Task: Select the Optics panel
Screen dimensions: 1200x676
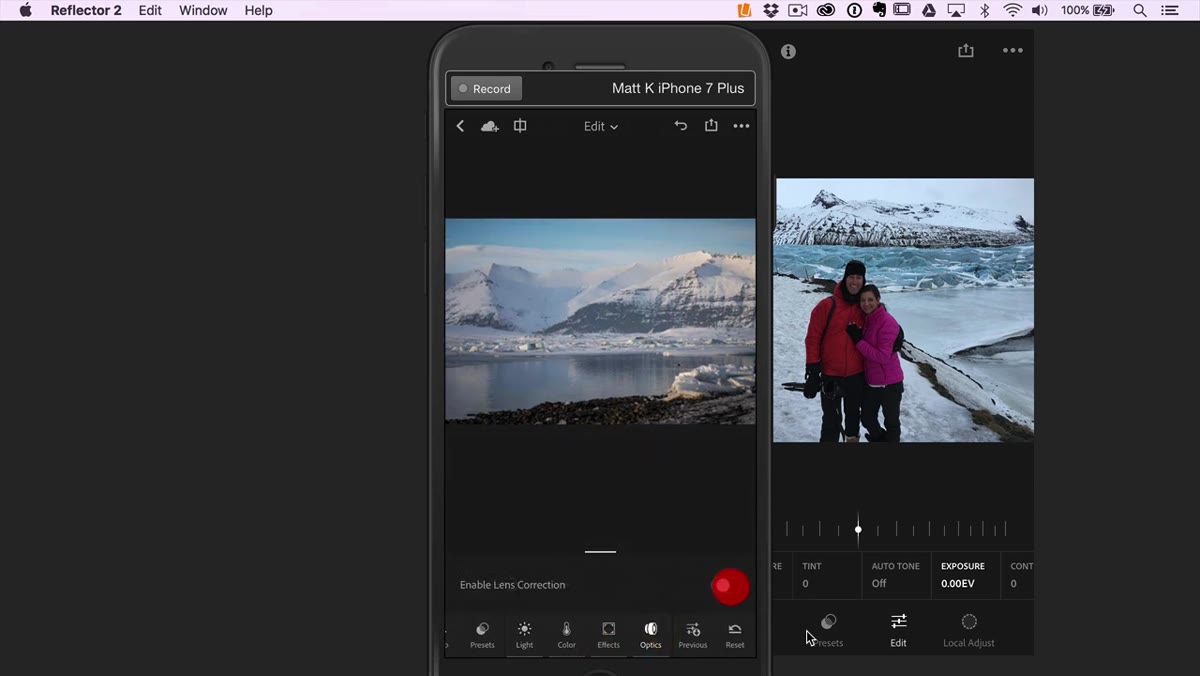Action: [x=650, y=635]
